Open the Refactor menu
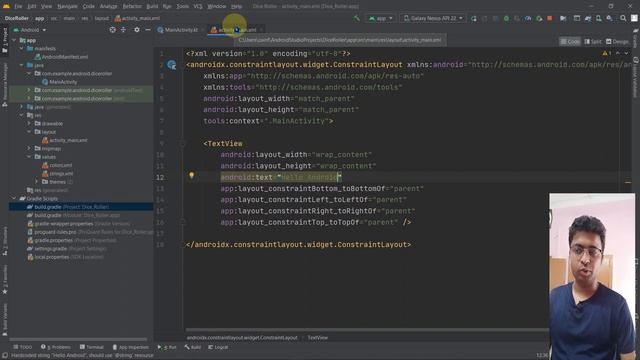 (x=132, y=6)
